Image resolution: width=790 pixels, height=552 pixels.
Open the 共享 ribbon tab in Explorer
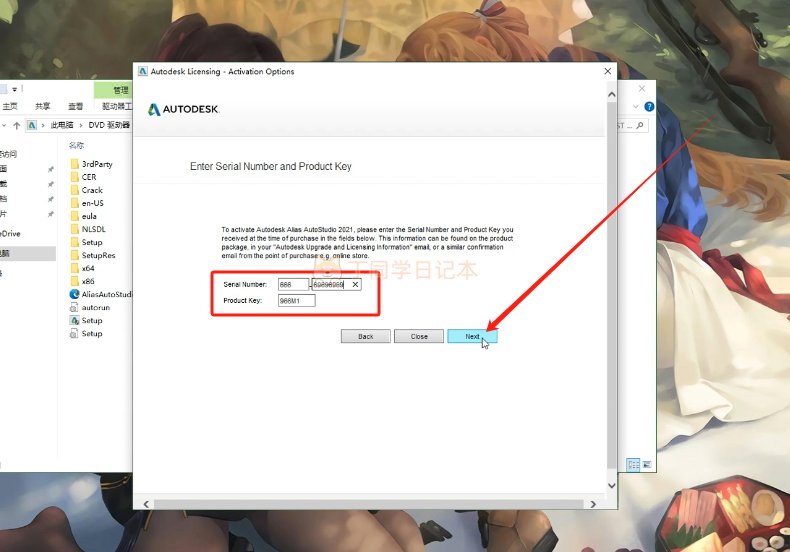tap(42, 106)
